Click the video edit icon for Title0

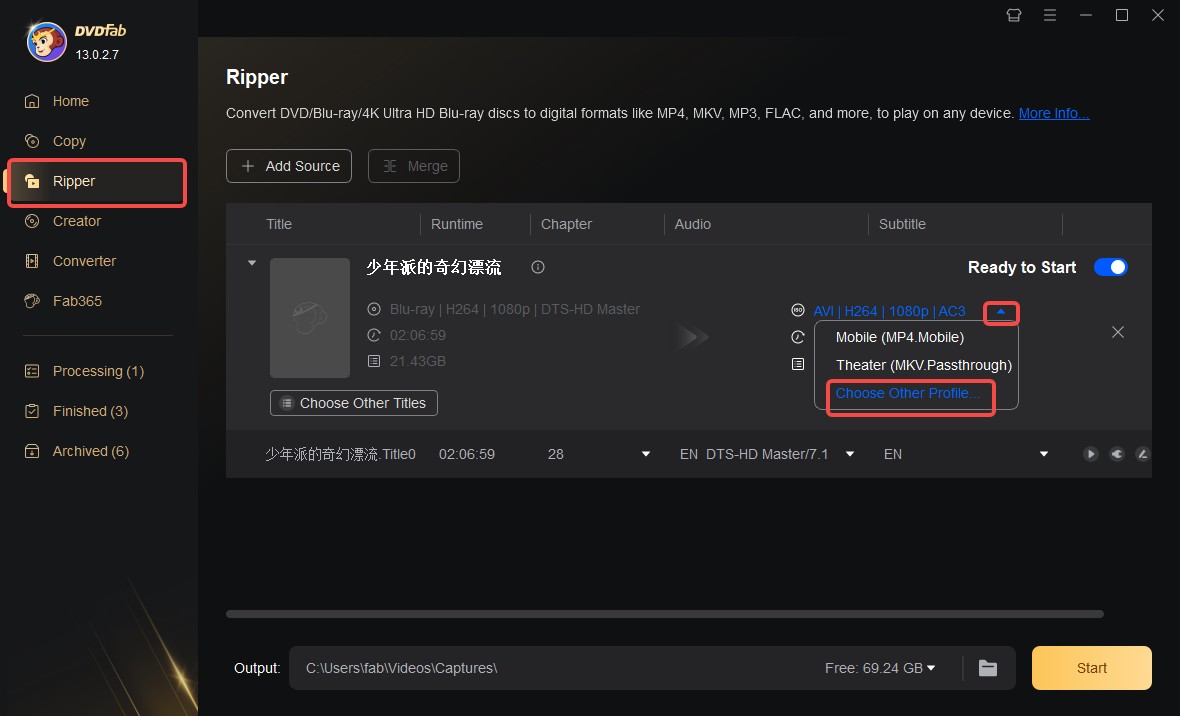pos(1142,454)
